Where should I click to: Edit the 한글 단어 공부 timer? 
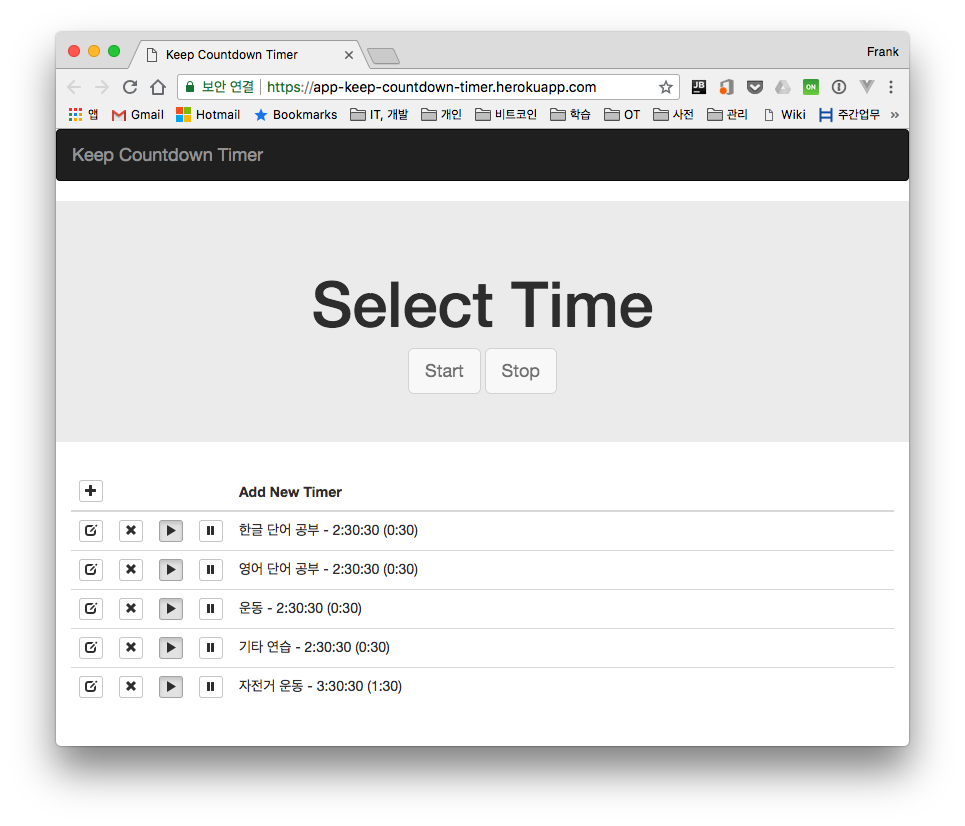pyautogui.click(x=91, y=530)
